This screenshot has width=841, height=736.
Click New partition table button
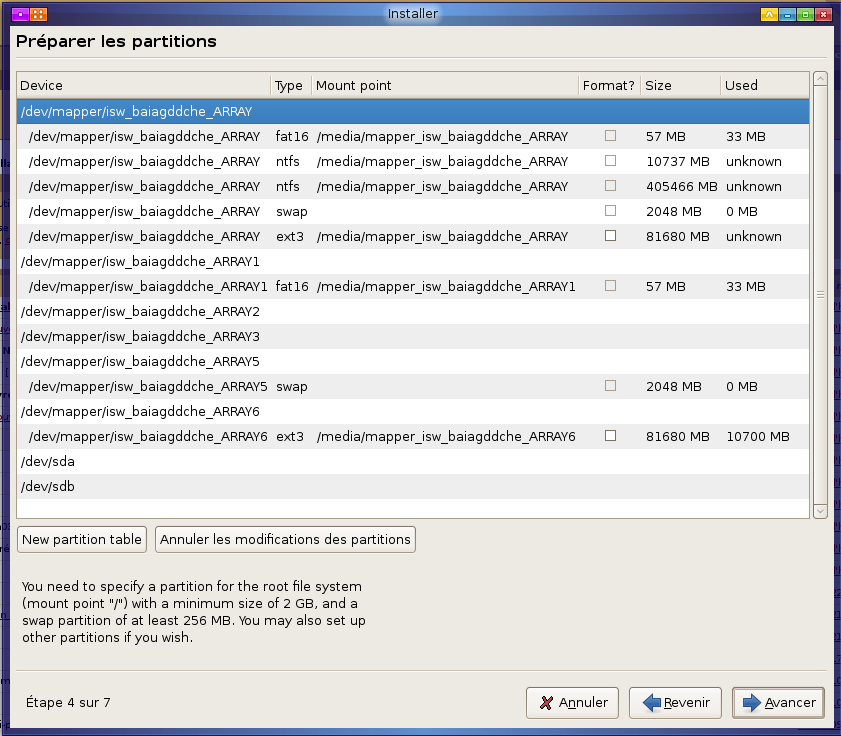pyautogui.click(x=82, y=539)
